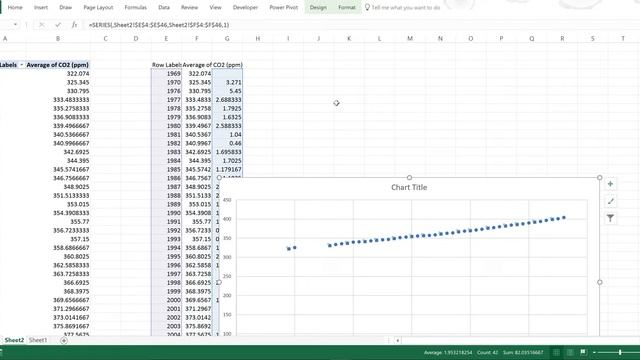Click the Tell me lightbulb icon
This screenshot has height=360, width=640.
[367, 7]
